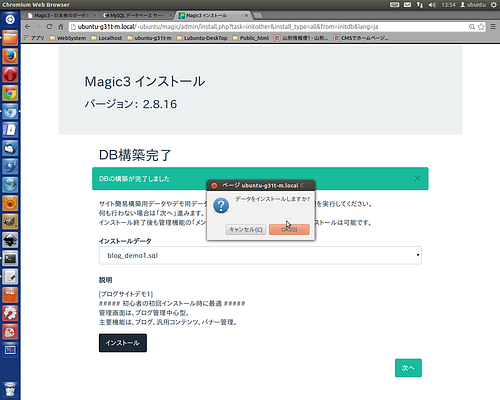Open the Public_html bookmarks folder

250,38
